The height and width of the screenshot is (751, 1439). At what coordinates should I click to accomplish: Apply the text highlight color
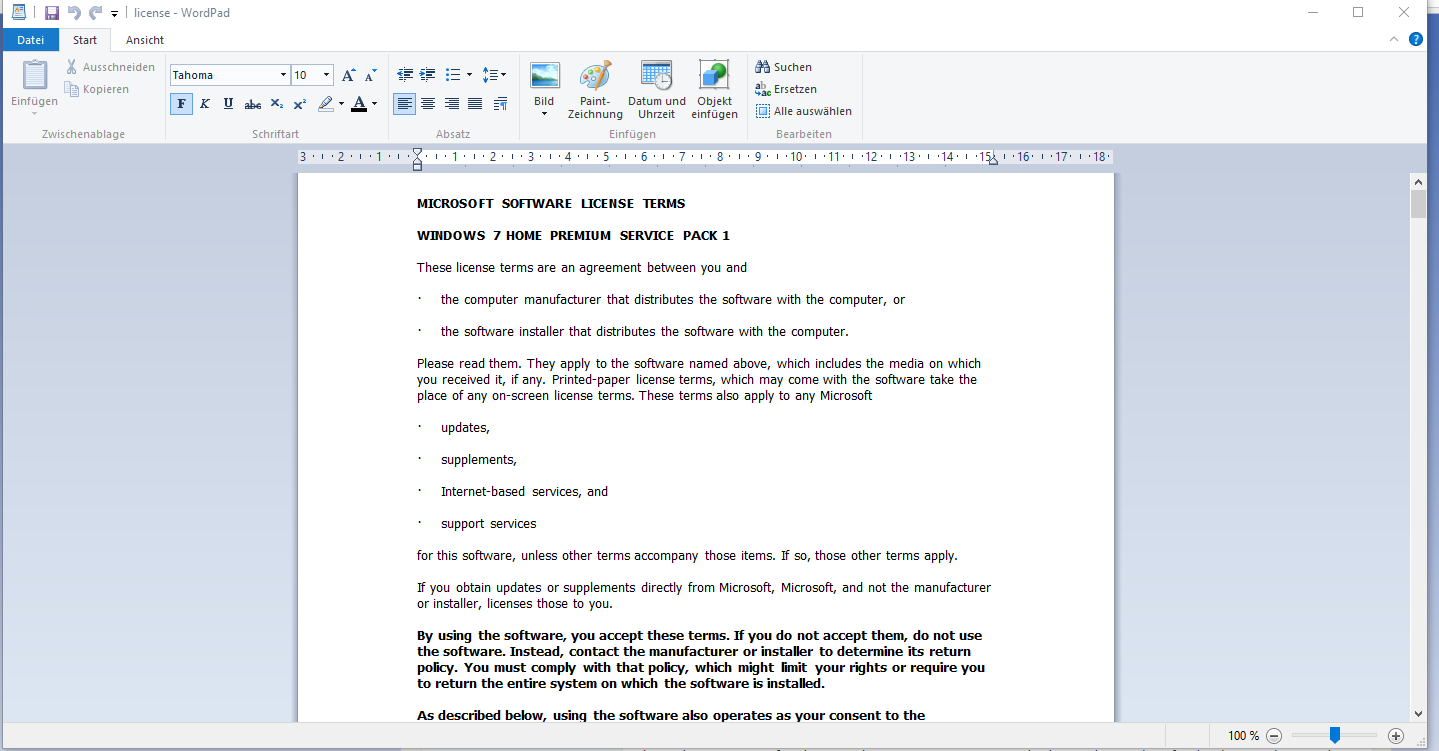[x=325, y=104]
